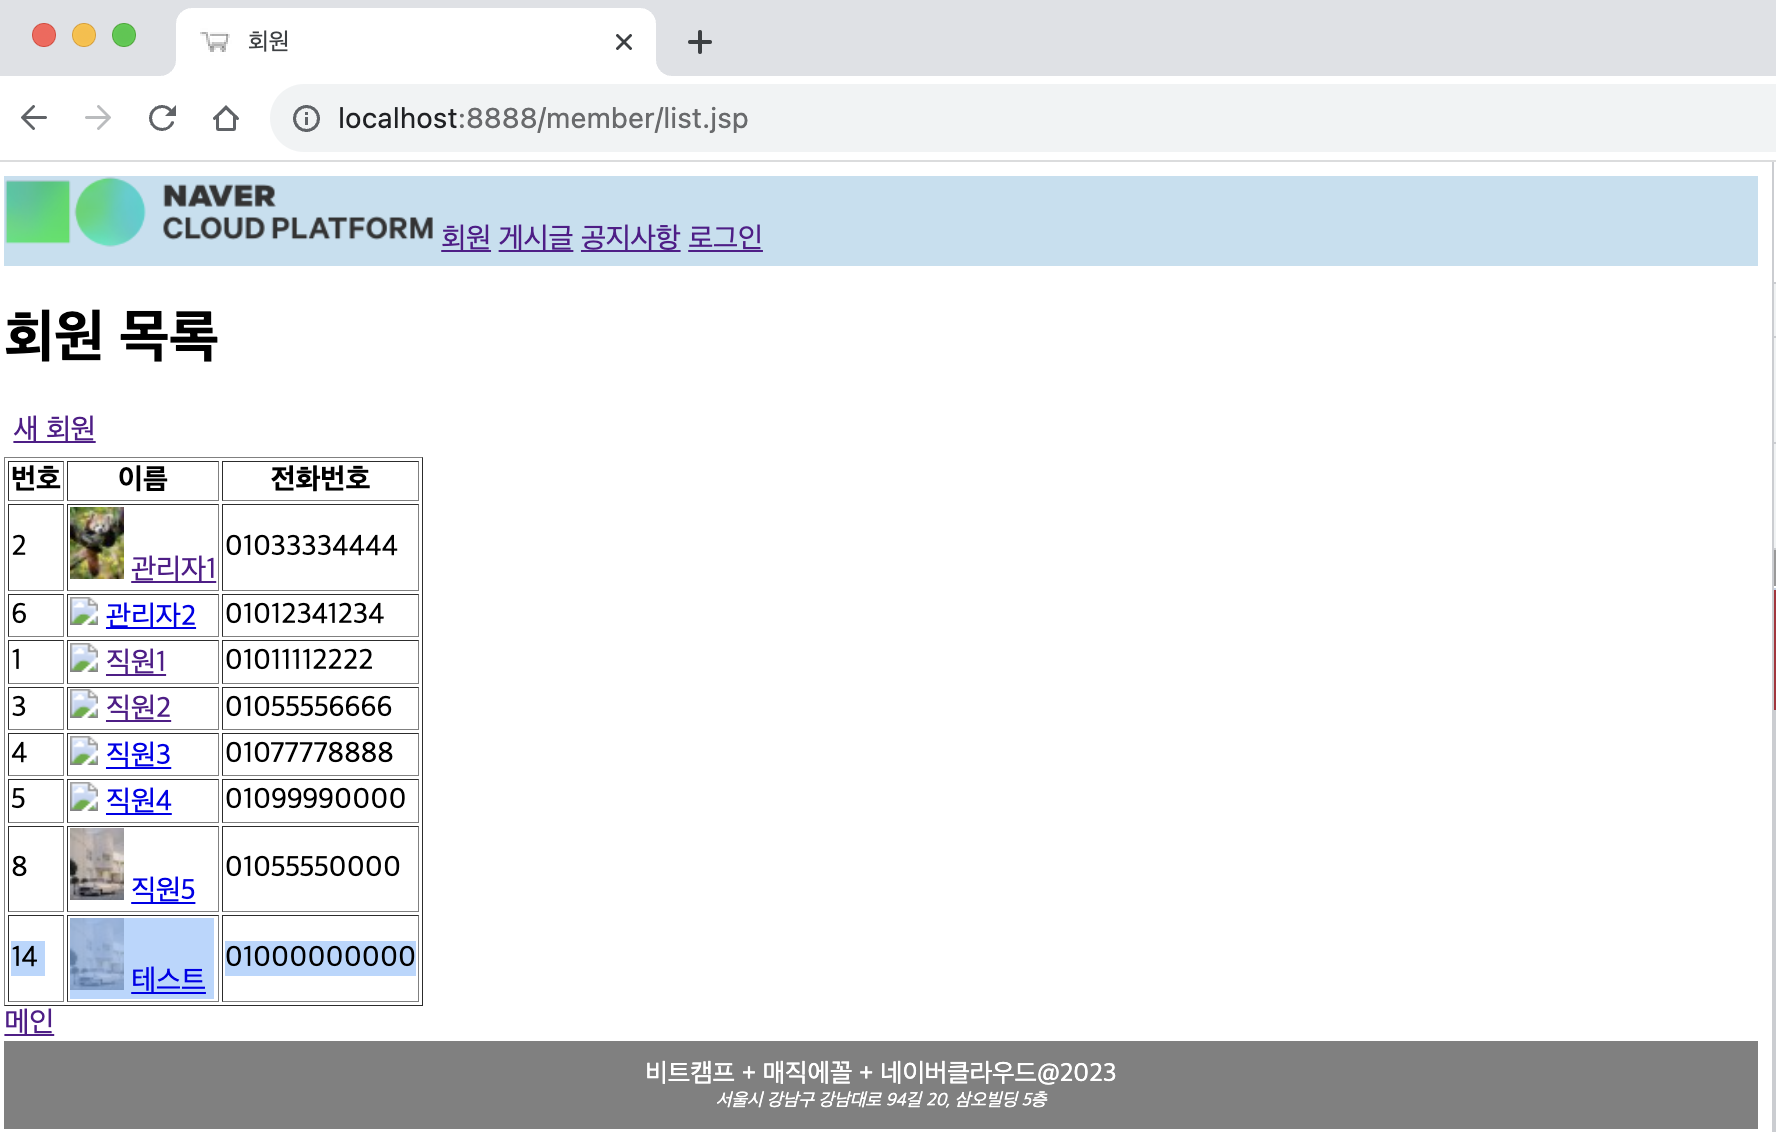Click phone number 01055550000
Viewport: 1776px width, 1132px height.
tap(312, 866)
